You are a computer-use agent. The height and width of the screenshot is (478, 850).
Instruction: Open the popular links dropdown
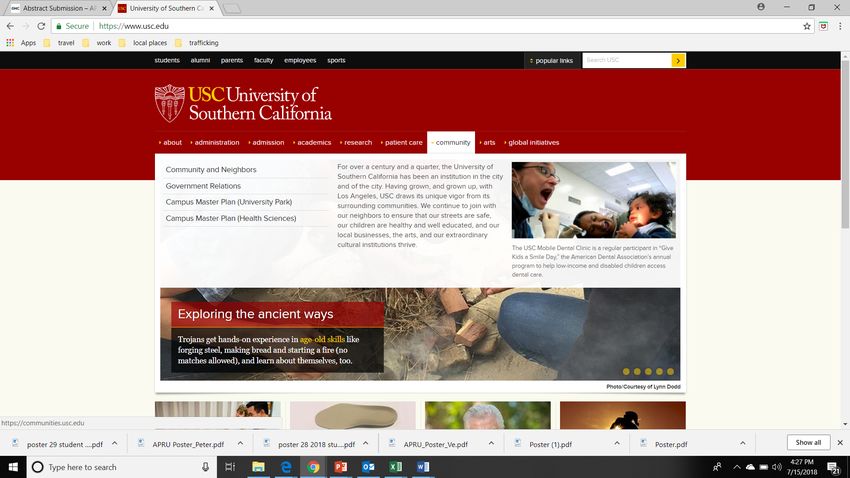pos(551,61)
